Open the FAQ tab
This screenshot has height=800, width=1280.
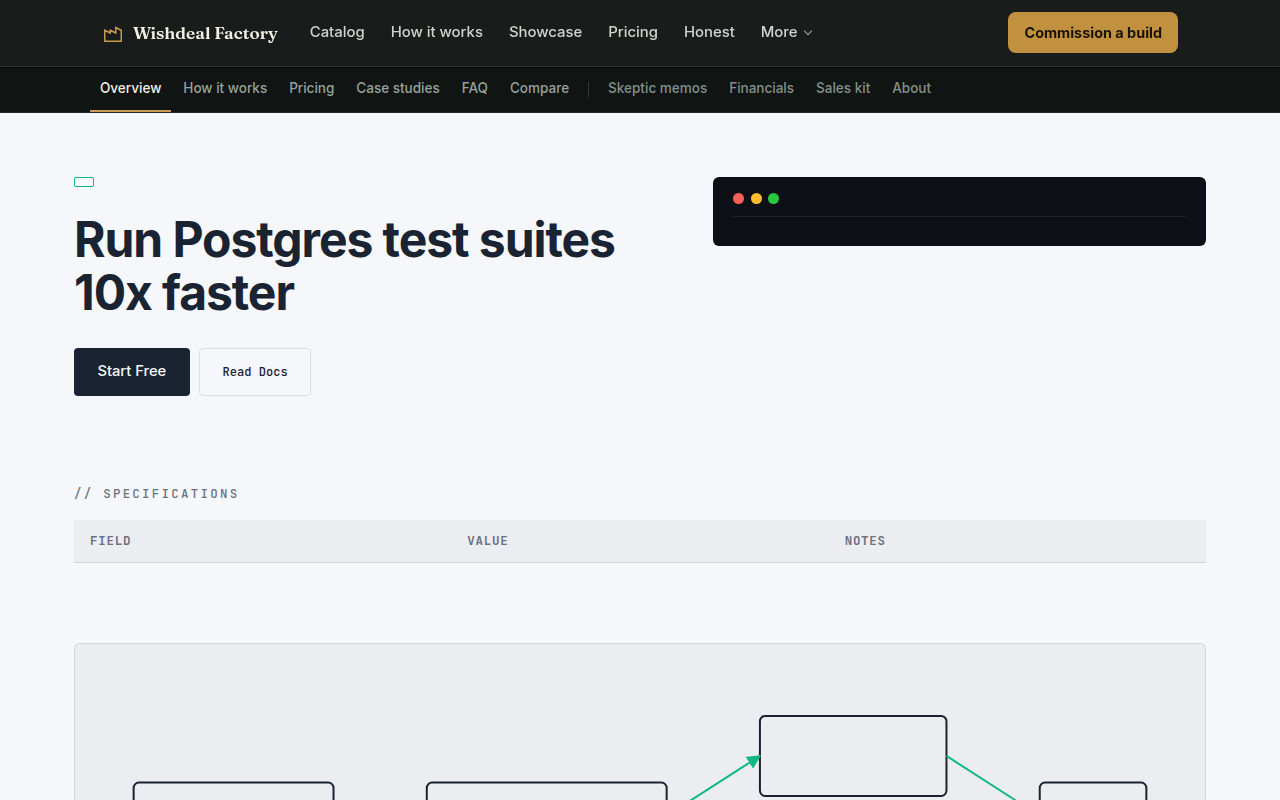(x=475, y=88)
